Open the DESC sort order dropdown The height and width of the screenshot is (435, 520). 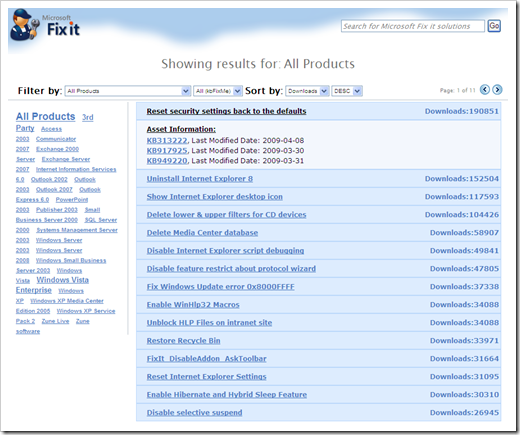(x=347, y=91)
